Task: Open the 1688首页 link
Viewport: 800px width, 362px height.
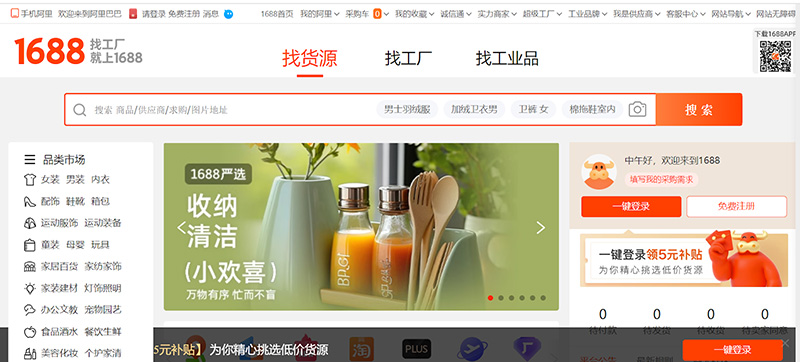Action: coord(277,14)
